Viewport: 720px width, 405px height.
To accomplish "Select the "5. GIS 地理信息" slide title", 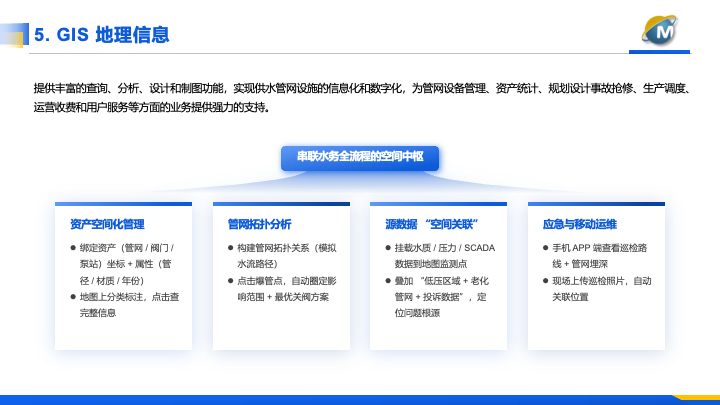I will [x=101, y=36].
